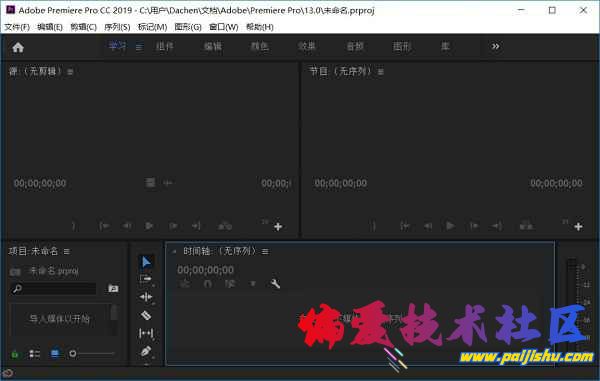This screenshot has width=600, height=381.
Task: Show more workspaces via double-chevron
Action: (x=495, y=46)
